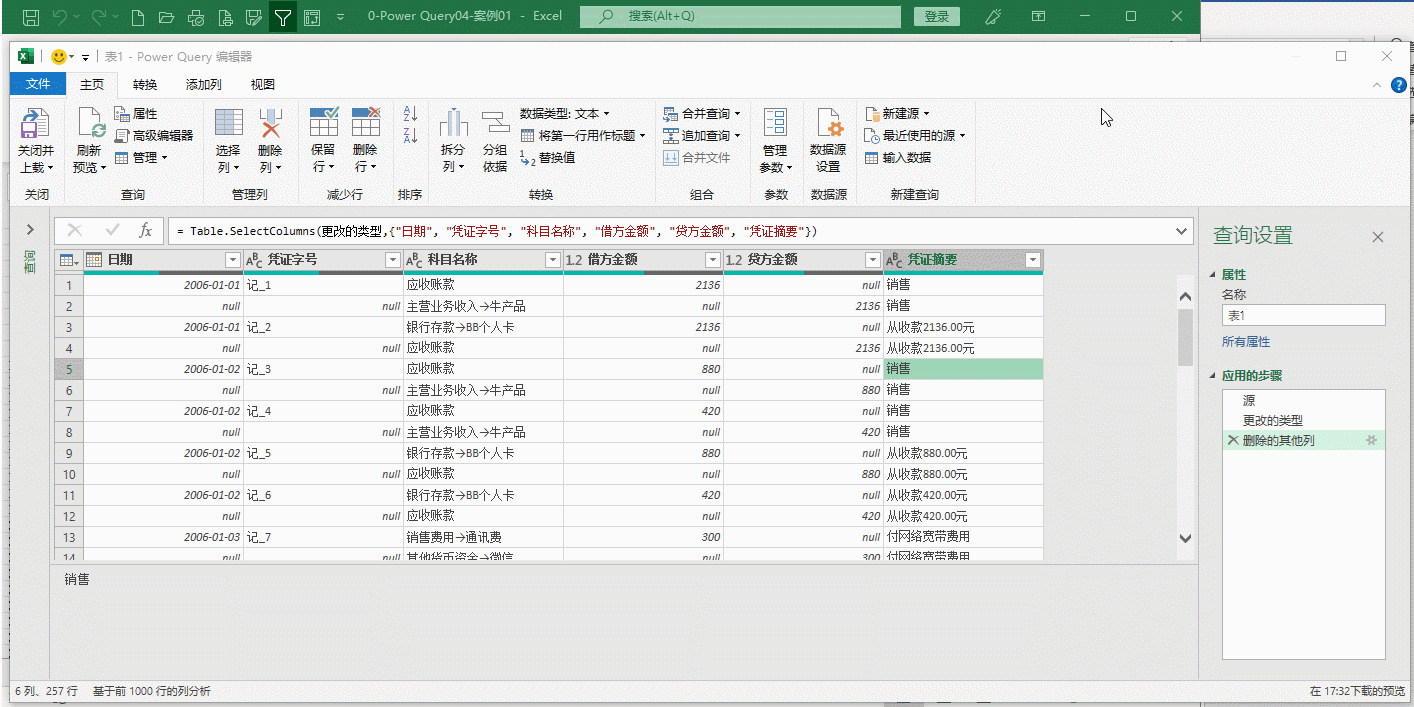Switch to the Transform (转换) tab
Viewport: 1414px width, 707px height.
pyautogui.click(x=145, y=85)
